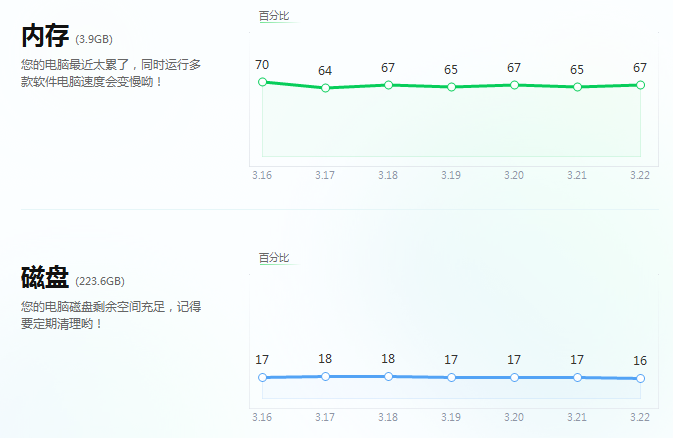Select disk chart marker for 3.21
The width and height of the screenshot is (673, 438).
click(x=577, y=377)
